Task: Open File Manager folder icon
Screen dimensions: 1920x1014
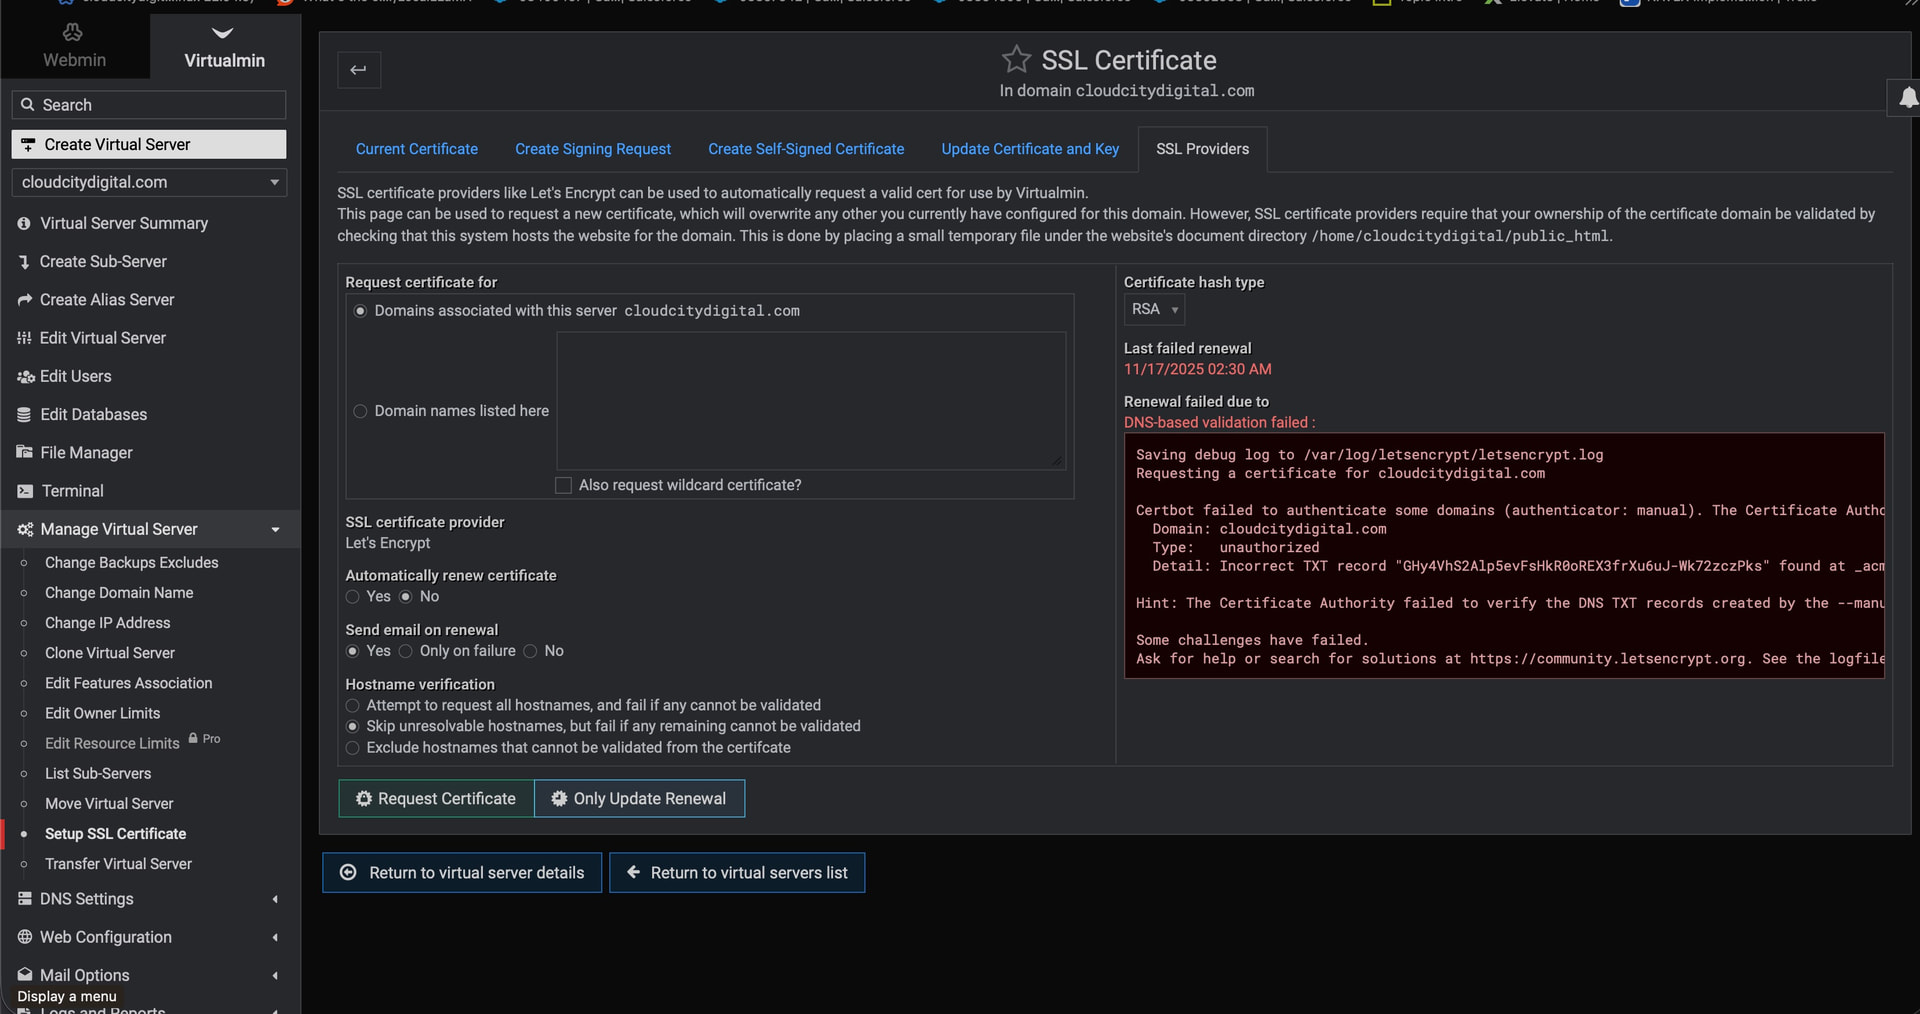Action: 25,453
